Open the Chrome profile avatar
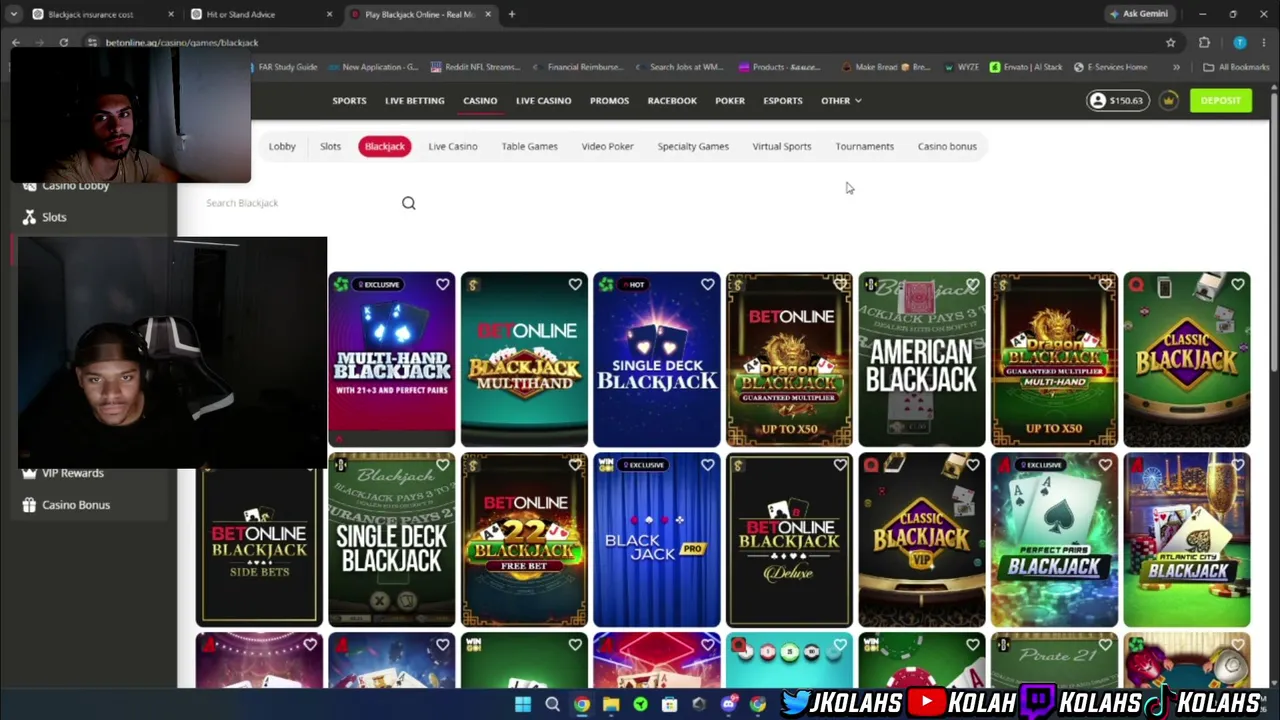This screenshot has width=1280, height=720. click(x=1240, y=43)
